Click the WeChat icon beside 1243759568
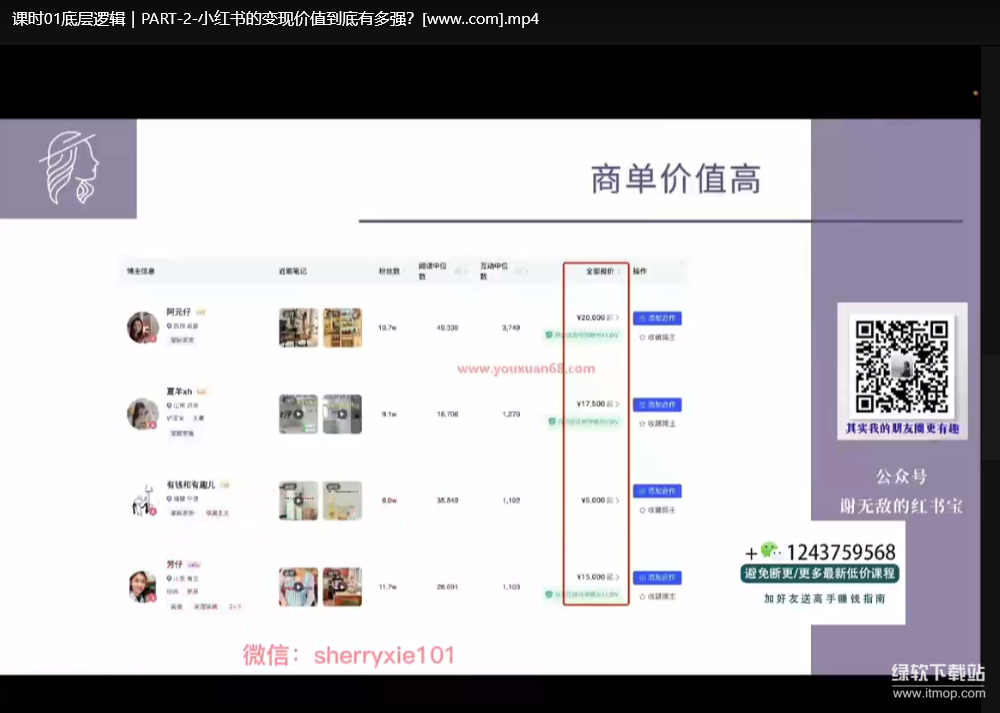This screenshot has height=713, width=1000. click(x=769, y=551)
